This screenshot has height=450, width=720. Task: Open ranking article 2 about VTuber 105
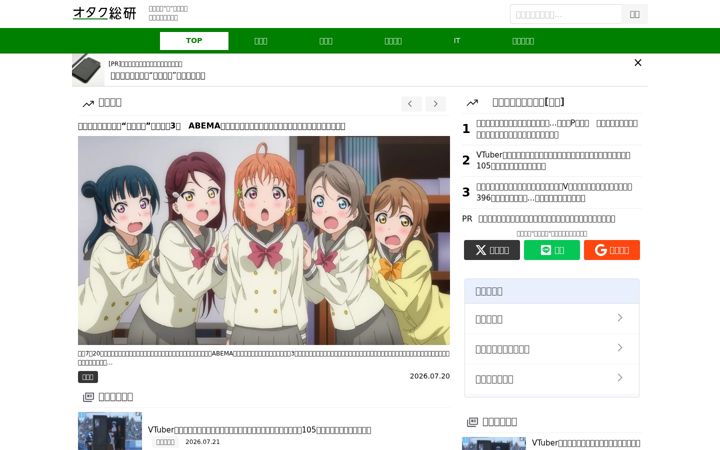coord(553,160)
